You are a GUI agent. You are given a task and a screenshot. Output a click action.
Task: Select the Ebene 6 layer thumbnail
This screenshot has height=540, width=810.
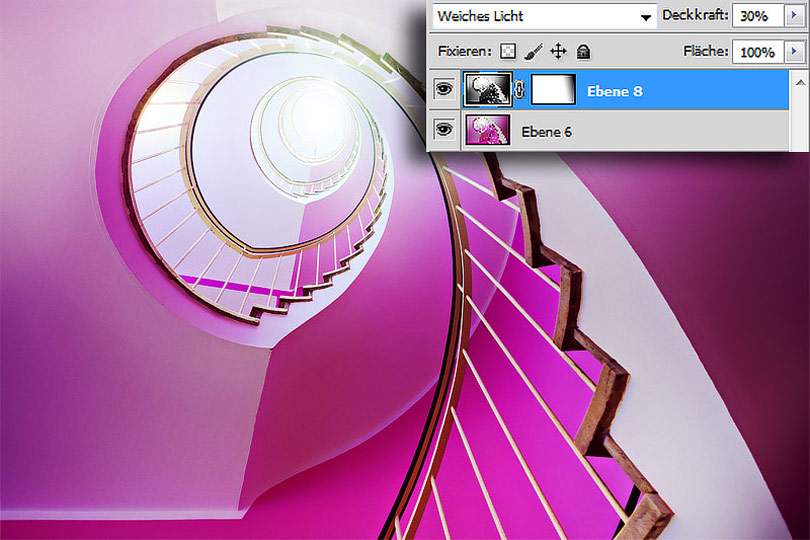tap(488, 130)
